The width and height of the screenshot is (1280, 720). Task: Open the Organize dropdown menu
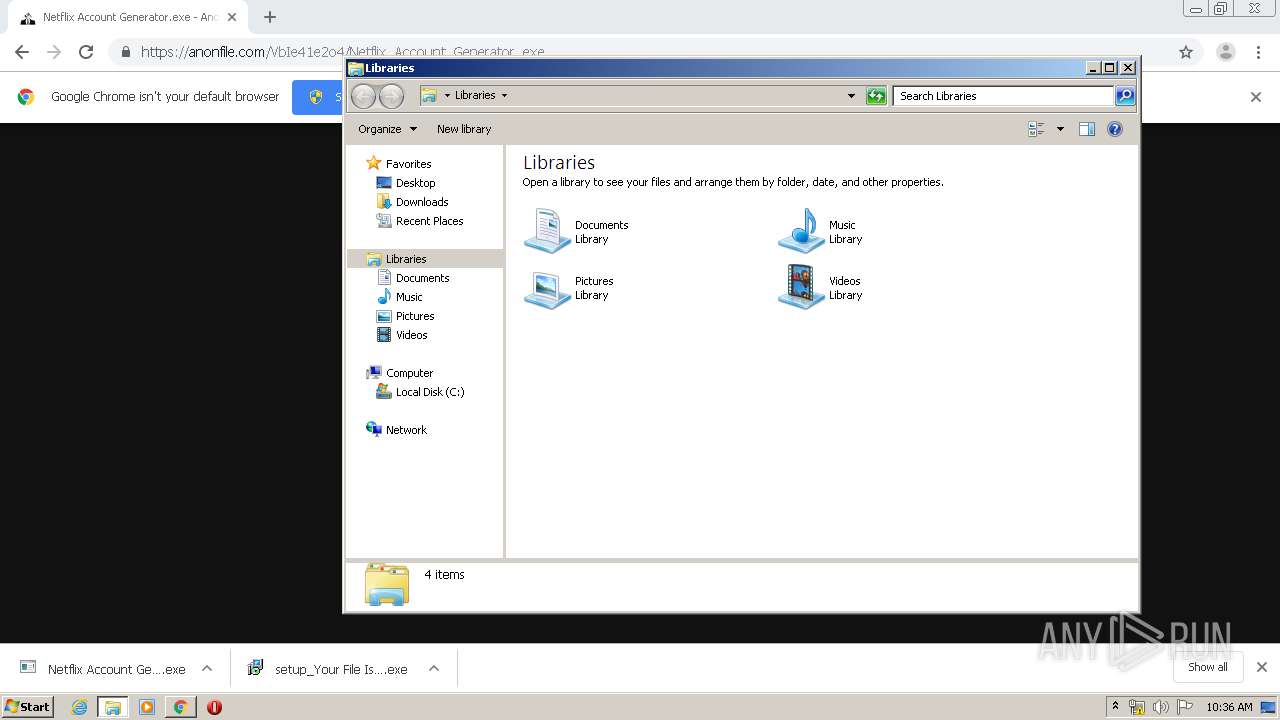(387, 129)
